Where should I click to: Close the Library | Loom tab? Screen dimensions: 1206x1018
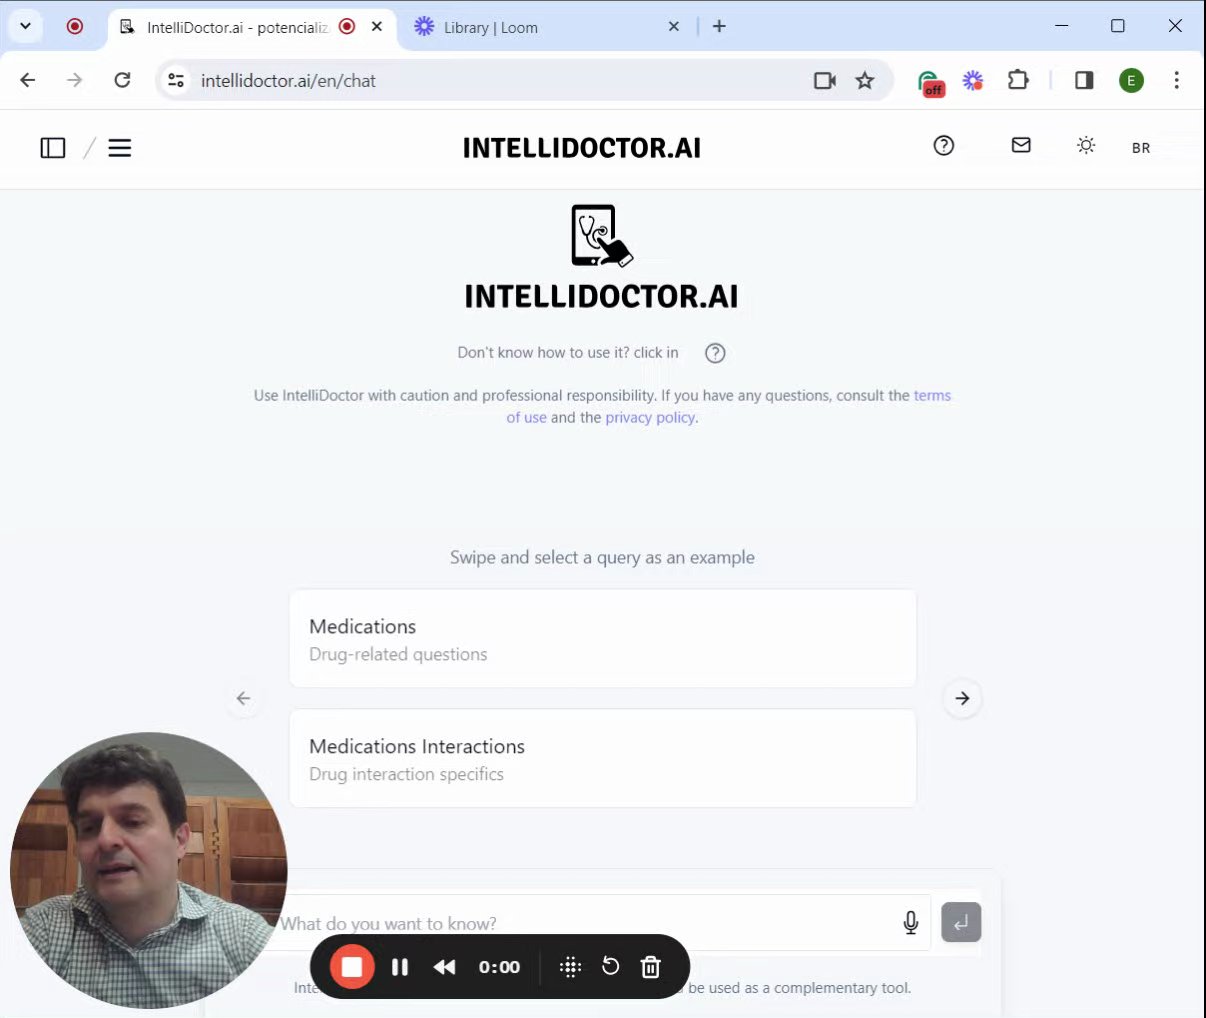(x=674, y=26)
